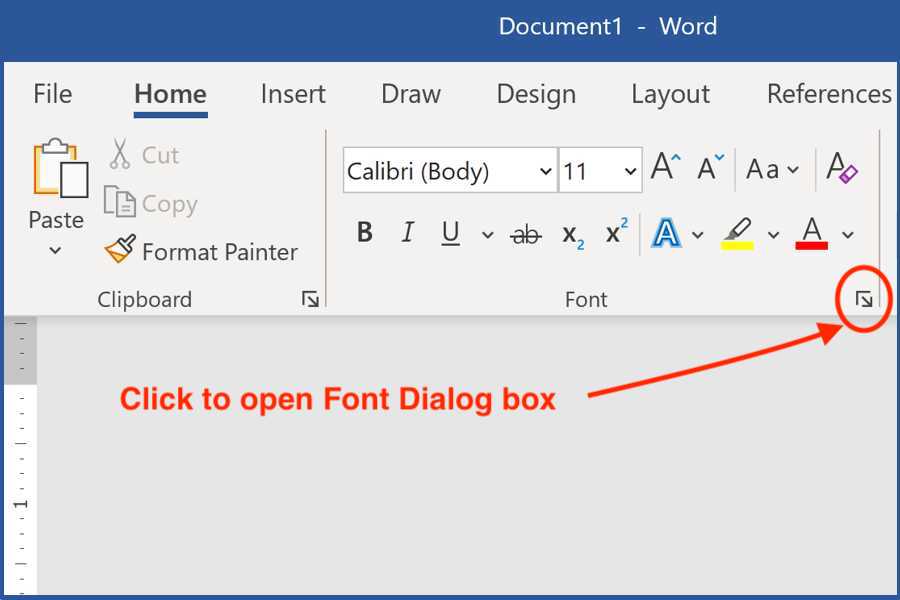Viewport: 900px width, 600px height.
Task: Expand the font name dropdown arrow
Action: 546,171
